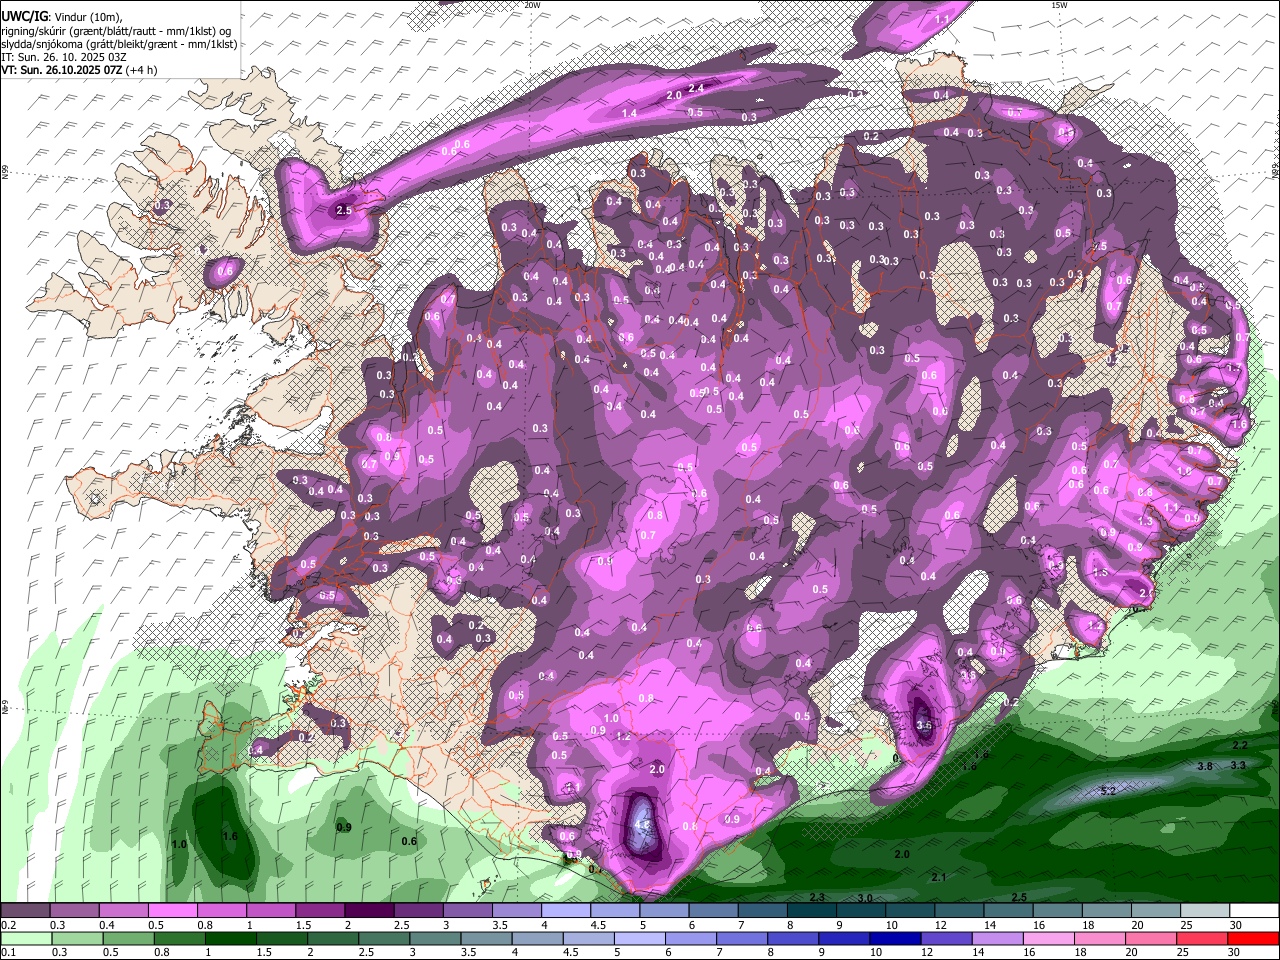Click the lilac 14 rain-scale swatch
Image resolution: width=1280 pixels, height=960 pixels.
click(997, 939)
